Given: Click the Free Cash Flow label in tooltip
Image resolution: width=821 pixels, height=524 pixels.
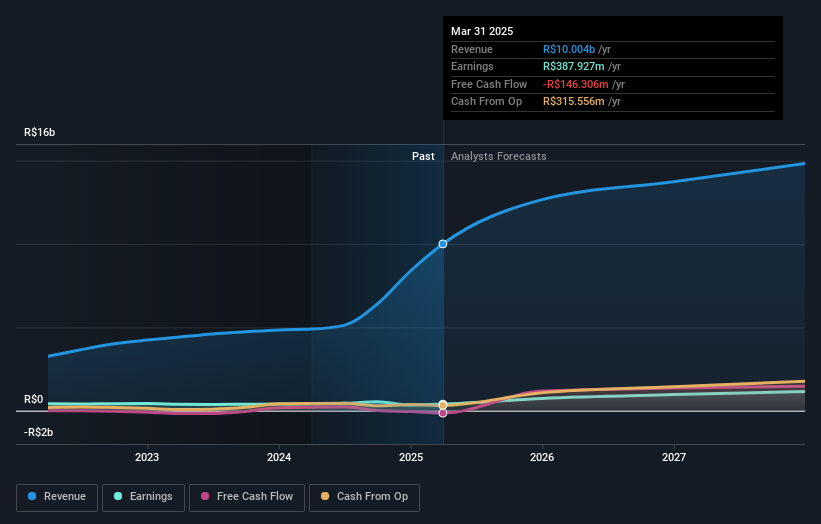Looking at the screenshot, I should (489, 84).
